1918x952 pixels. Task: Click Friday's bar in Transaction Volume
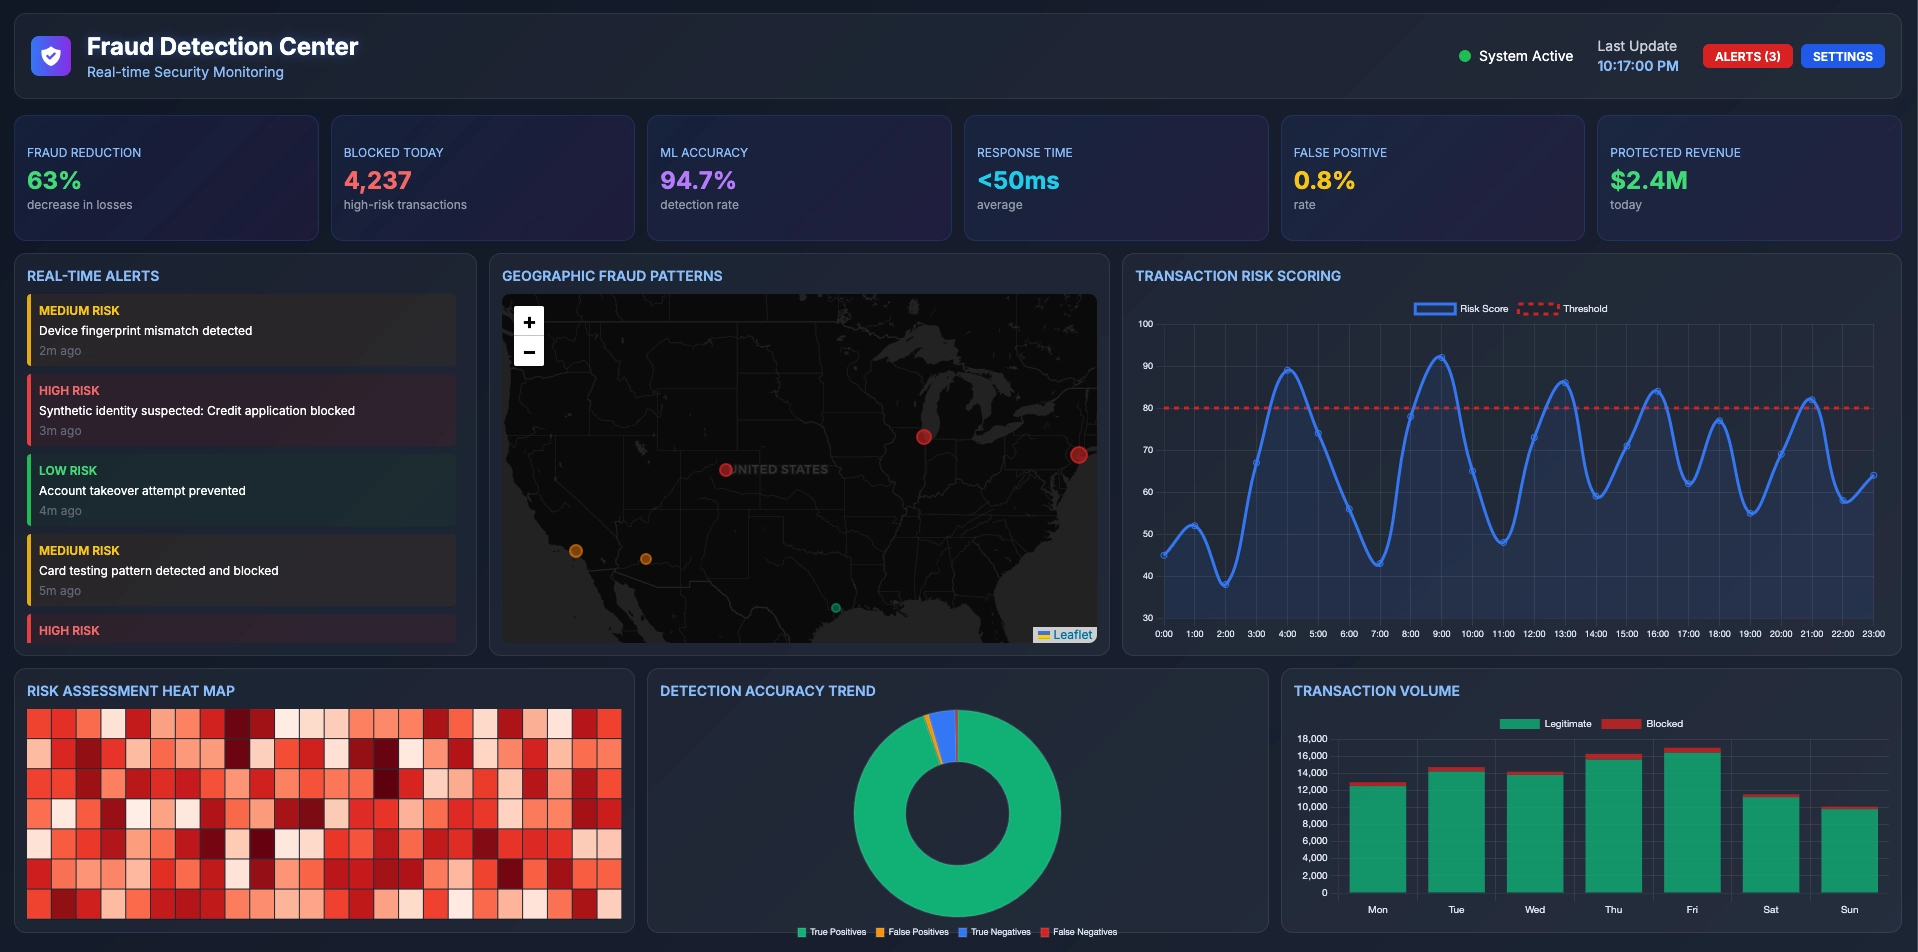click(x=1692, y=825)
